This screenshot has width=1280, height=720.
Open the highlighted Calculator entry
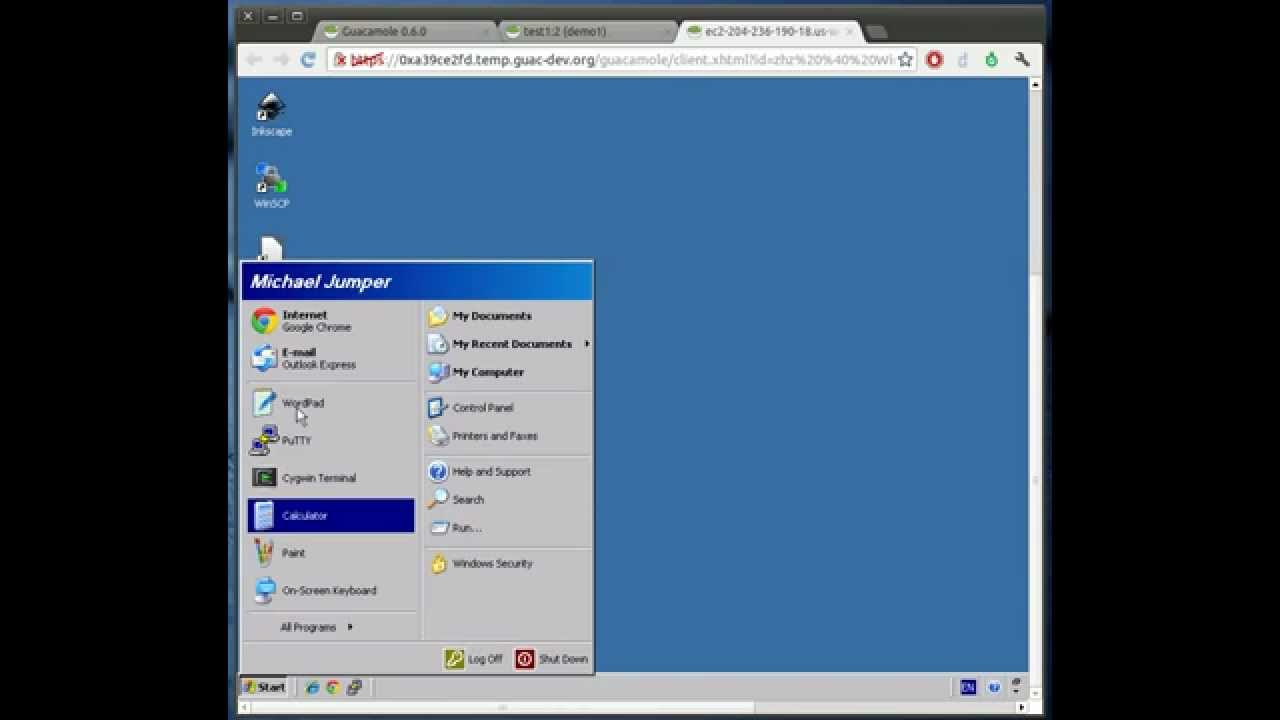pos(331,515)
